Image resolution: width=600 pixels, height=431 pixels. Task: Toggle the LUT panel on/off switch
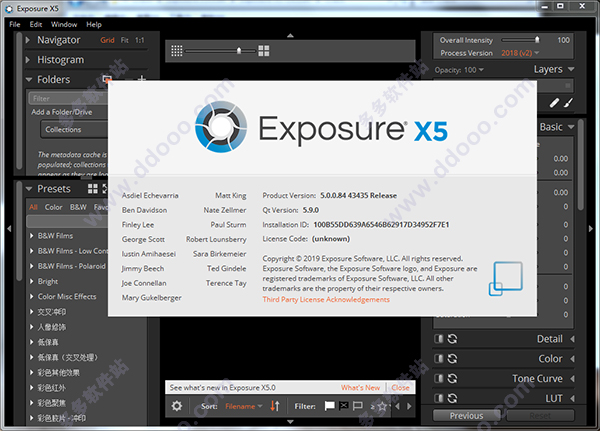click(x=439, y=398)
